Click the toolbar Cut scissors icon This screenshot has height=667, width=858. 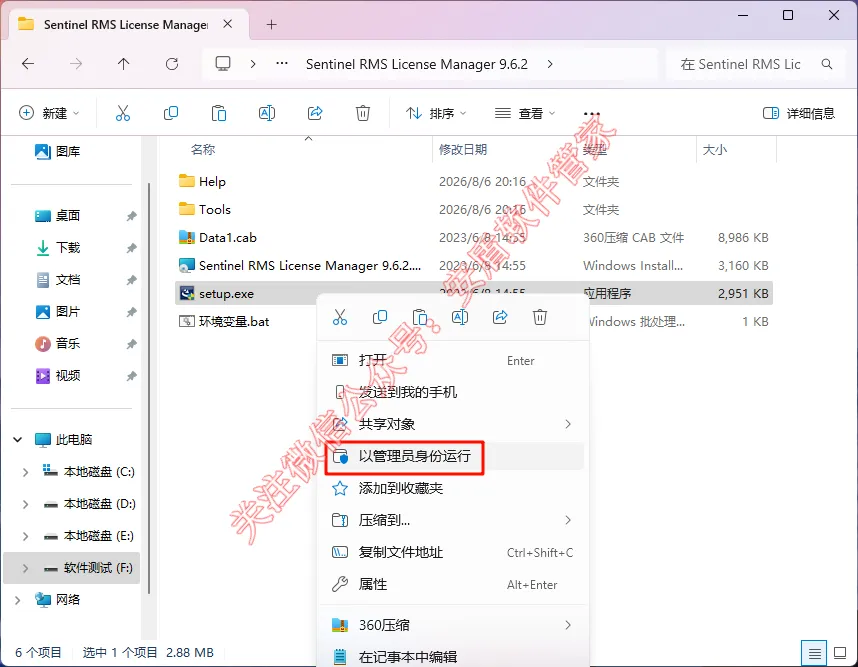click(x=123, y=113)
